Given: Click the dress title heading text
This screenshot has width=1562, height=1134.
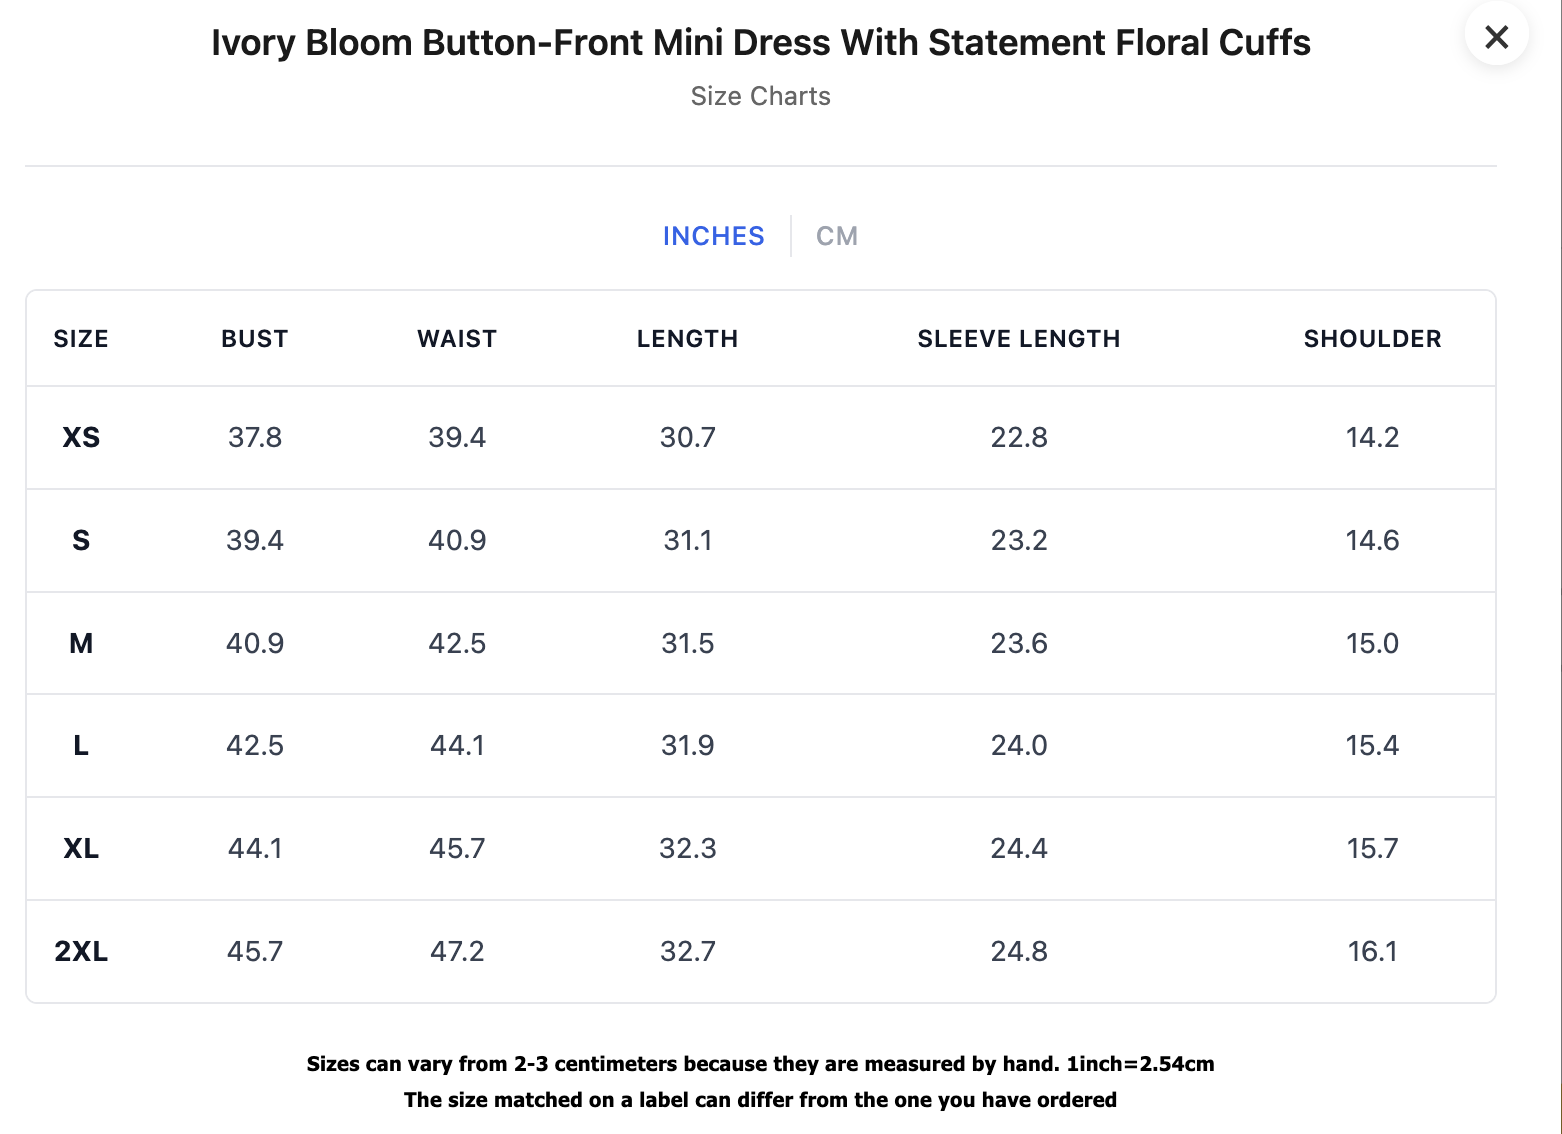Looking at the screenshot, I should pyautogui.click(x=761, y=43).
